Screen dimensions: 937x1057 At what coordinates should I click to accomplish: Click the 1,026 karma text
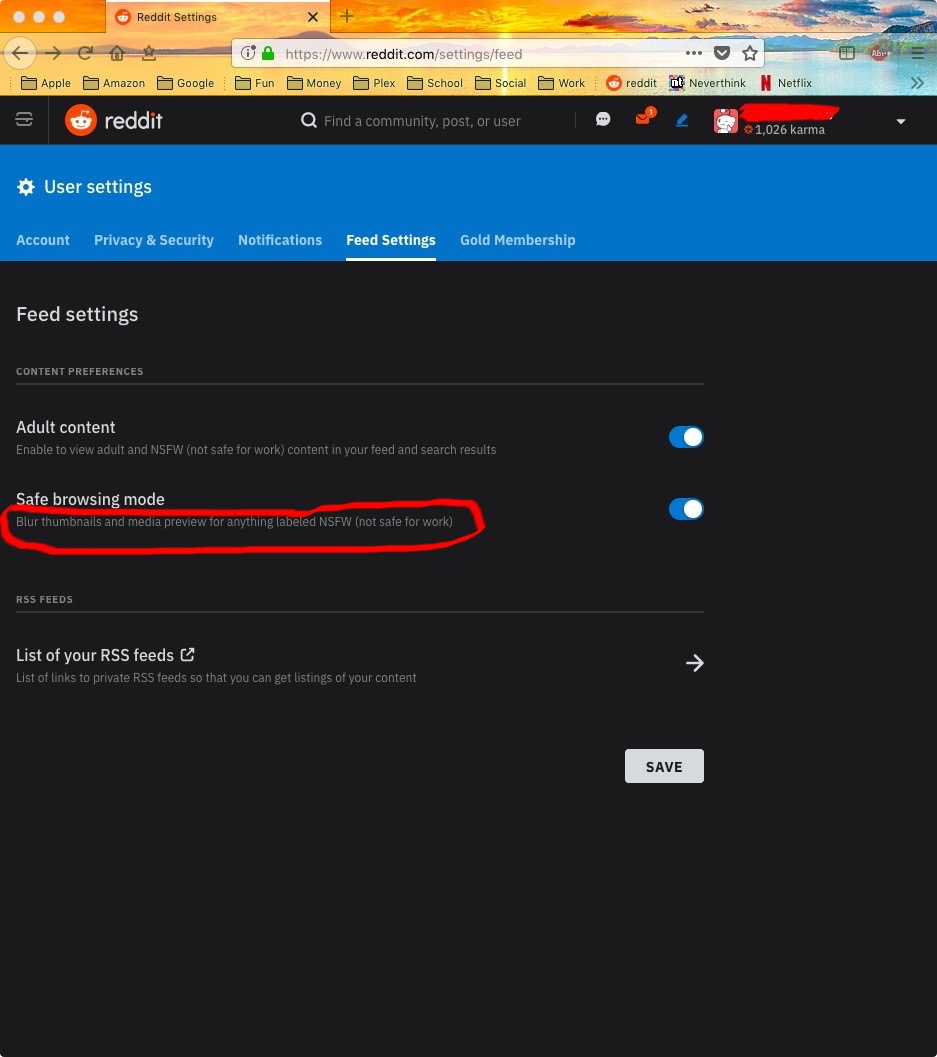(x=789, y=129)
